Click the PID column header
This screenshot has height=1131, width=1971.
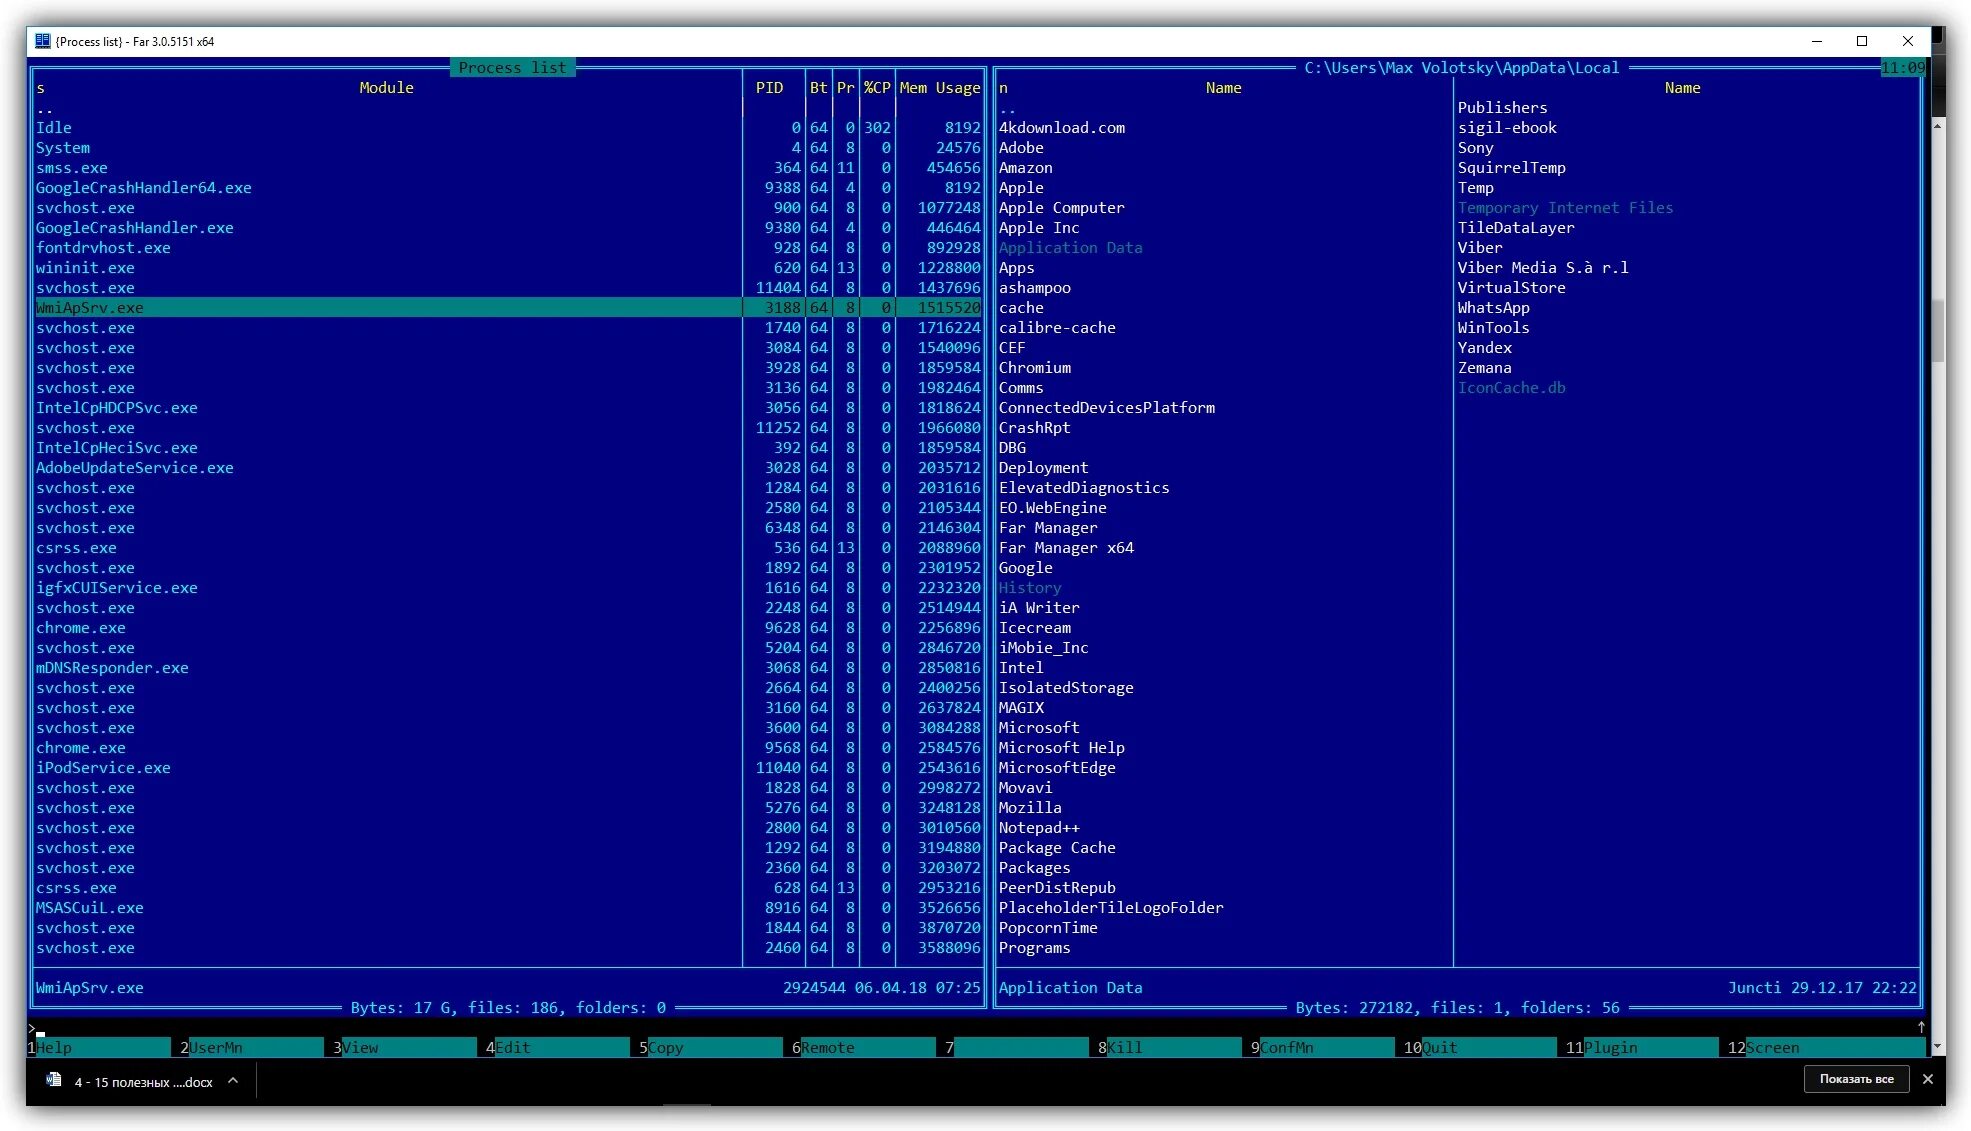click(x=769, y=88)
